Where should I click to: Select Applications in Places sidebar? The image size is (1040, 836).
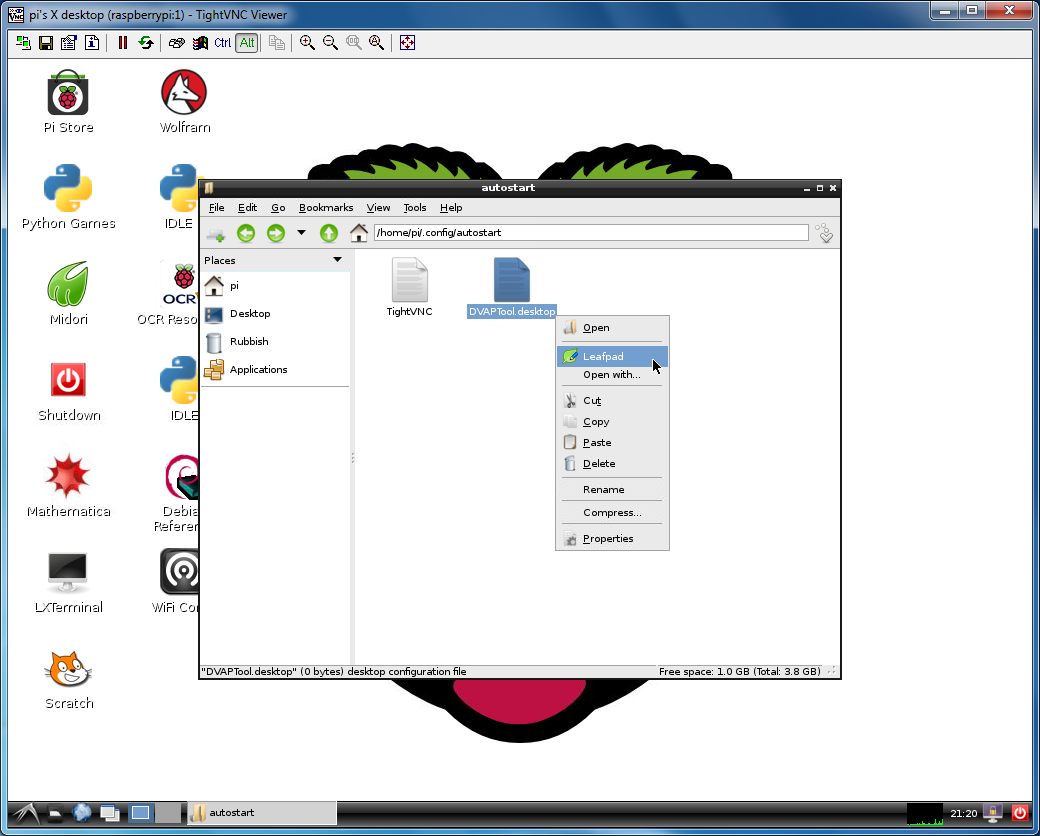click(x=275, y=370)
